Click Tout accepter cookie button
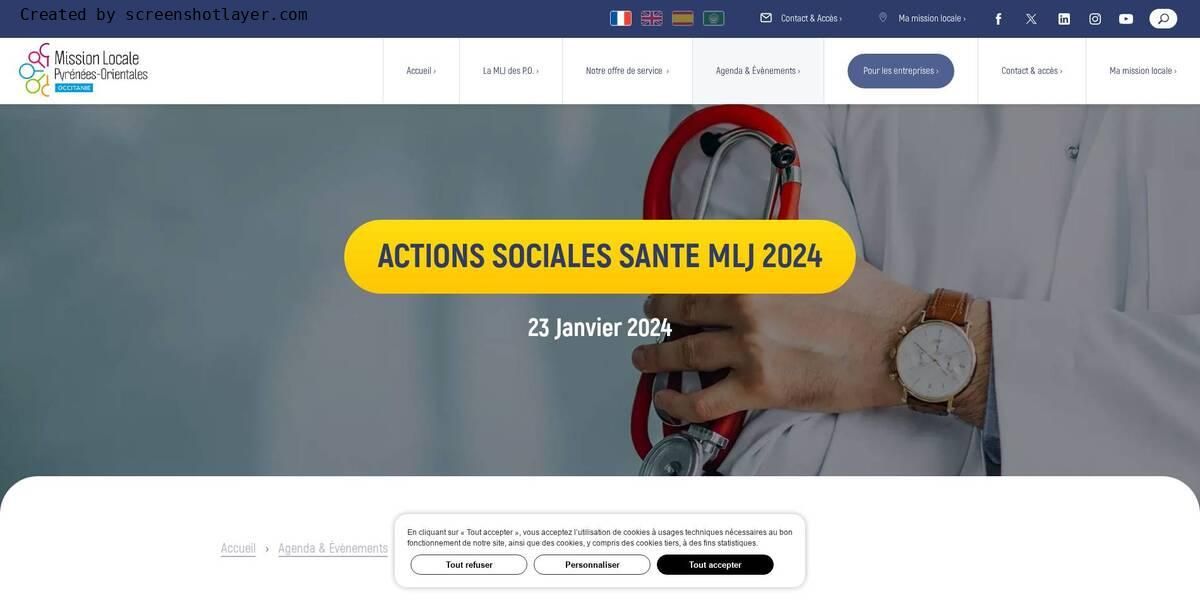The height and width of the screenshot is (600, 1200). [715, 565]
